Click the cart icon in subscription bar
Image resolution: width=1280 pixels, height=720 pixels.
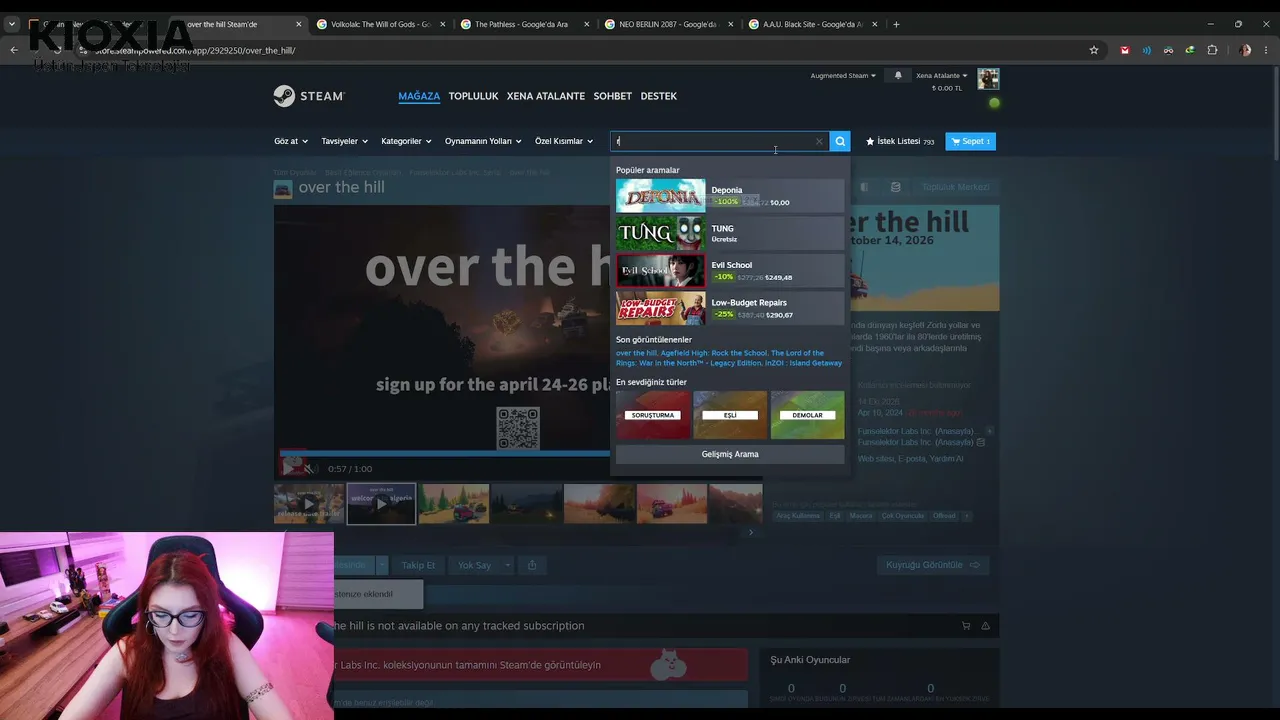(x=966, y=626)
